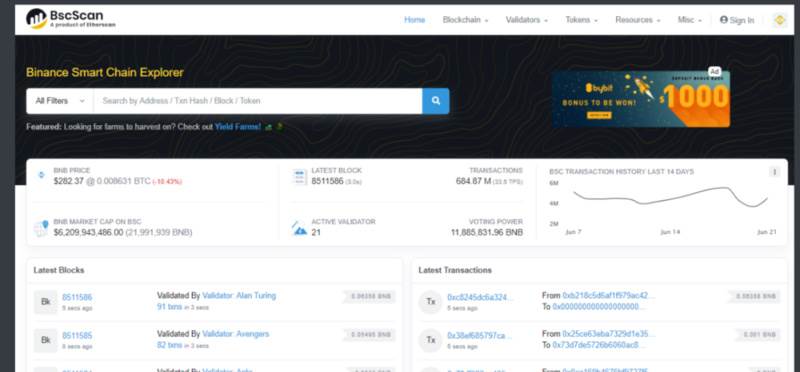Click the Bk icon for block 8511585
The width and height of the screenshot is (800, 372).
pos(46,340)
